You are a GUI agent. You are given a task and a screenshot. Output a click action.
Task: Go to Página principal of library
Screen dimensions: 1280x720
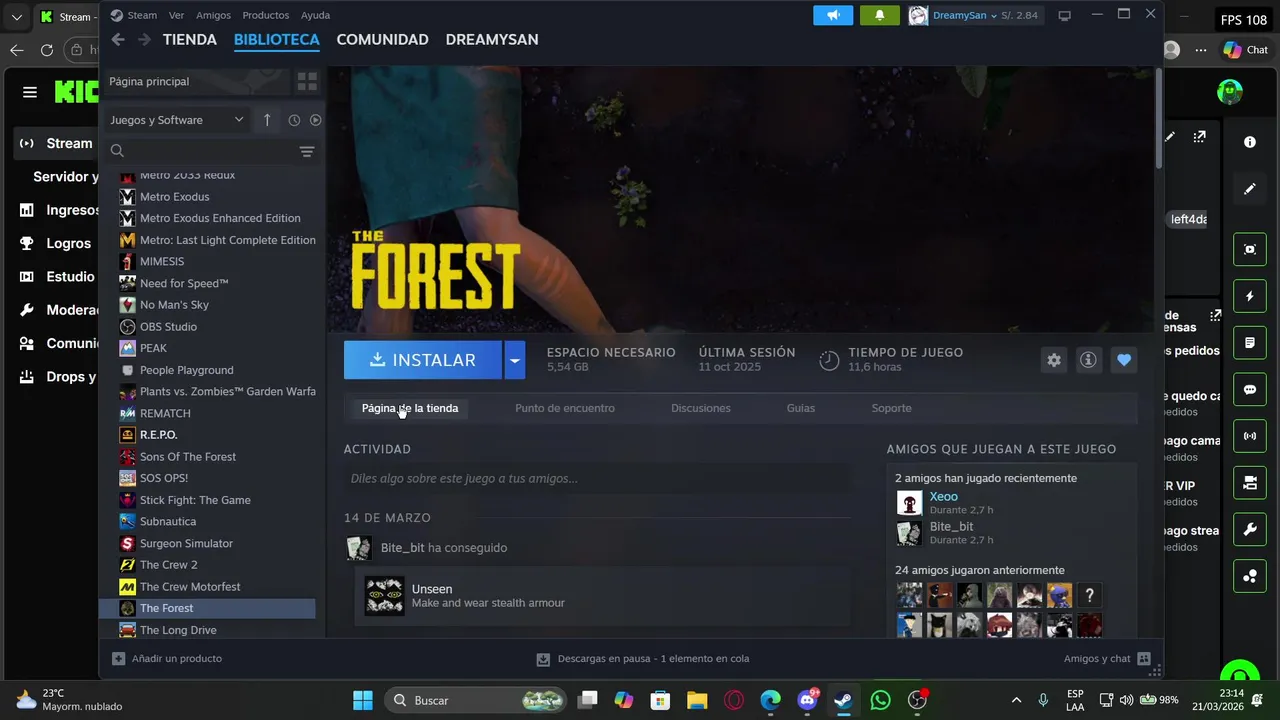[196, 81]
